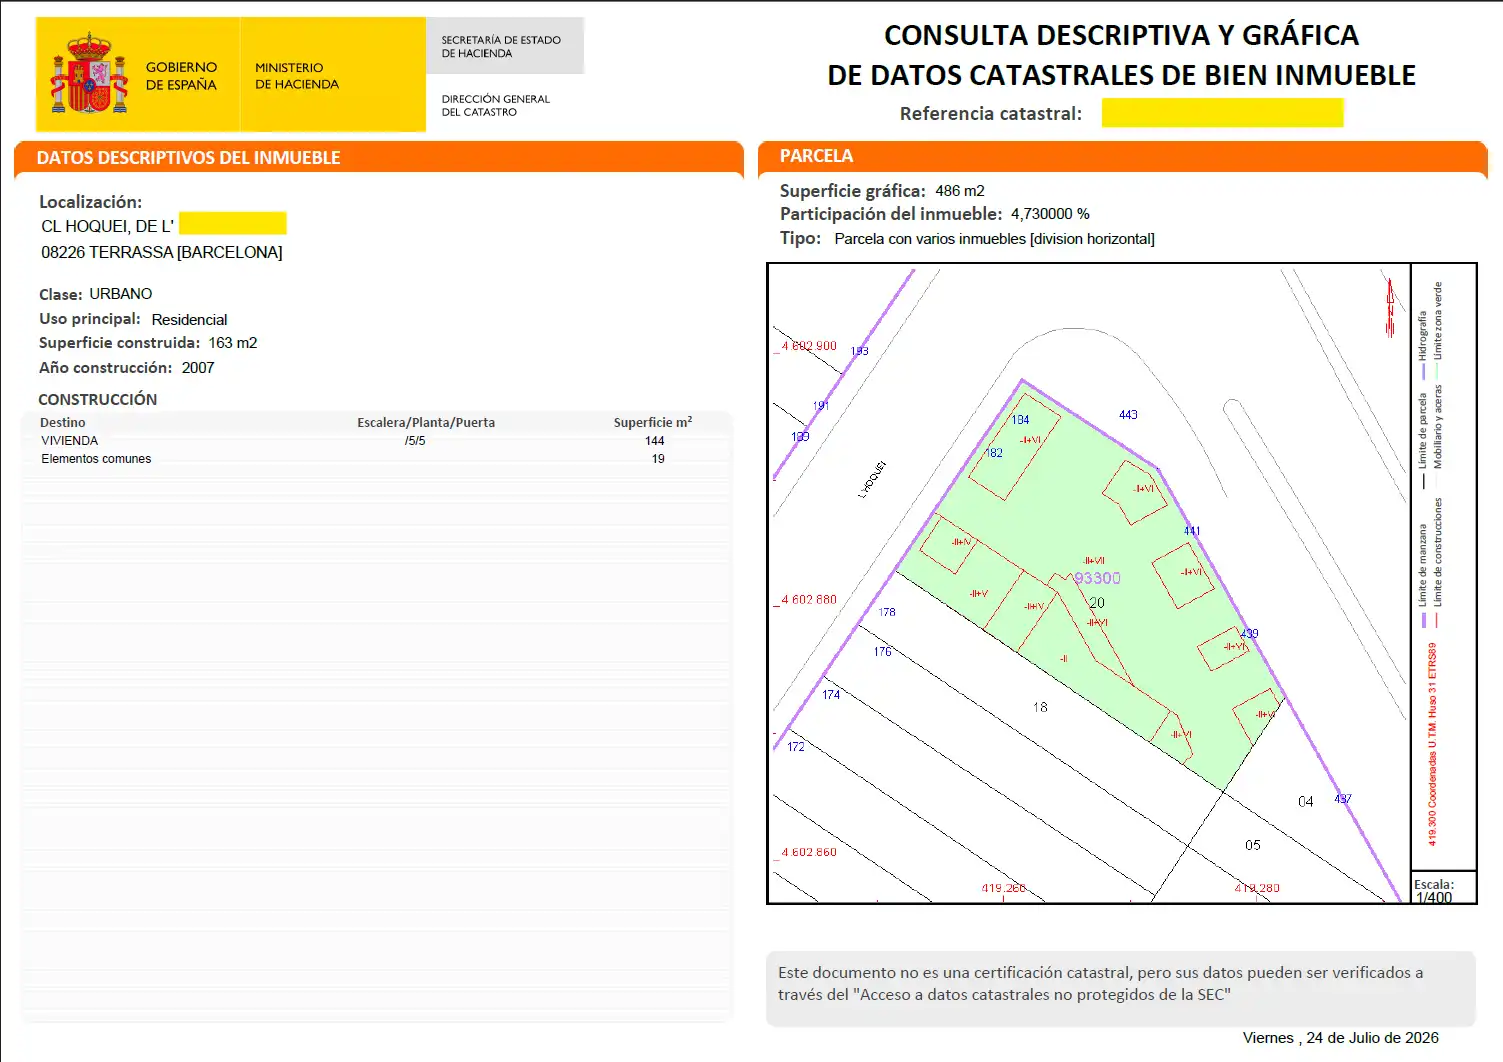This screenshot has width=1503, height=1062.
Task: Click the 'Destino' column header
Action: point(62,423)
